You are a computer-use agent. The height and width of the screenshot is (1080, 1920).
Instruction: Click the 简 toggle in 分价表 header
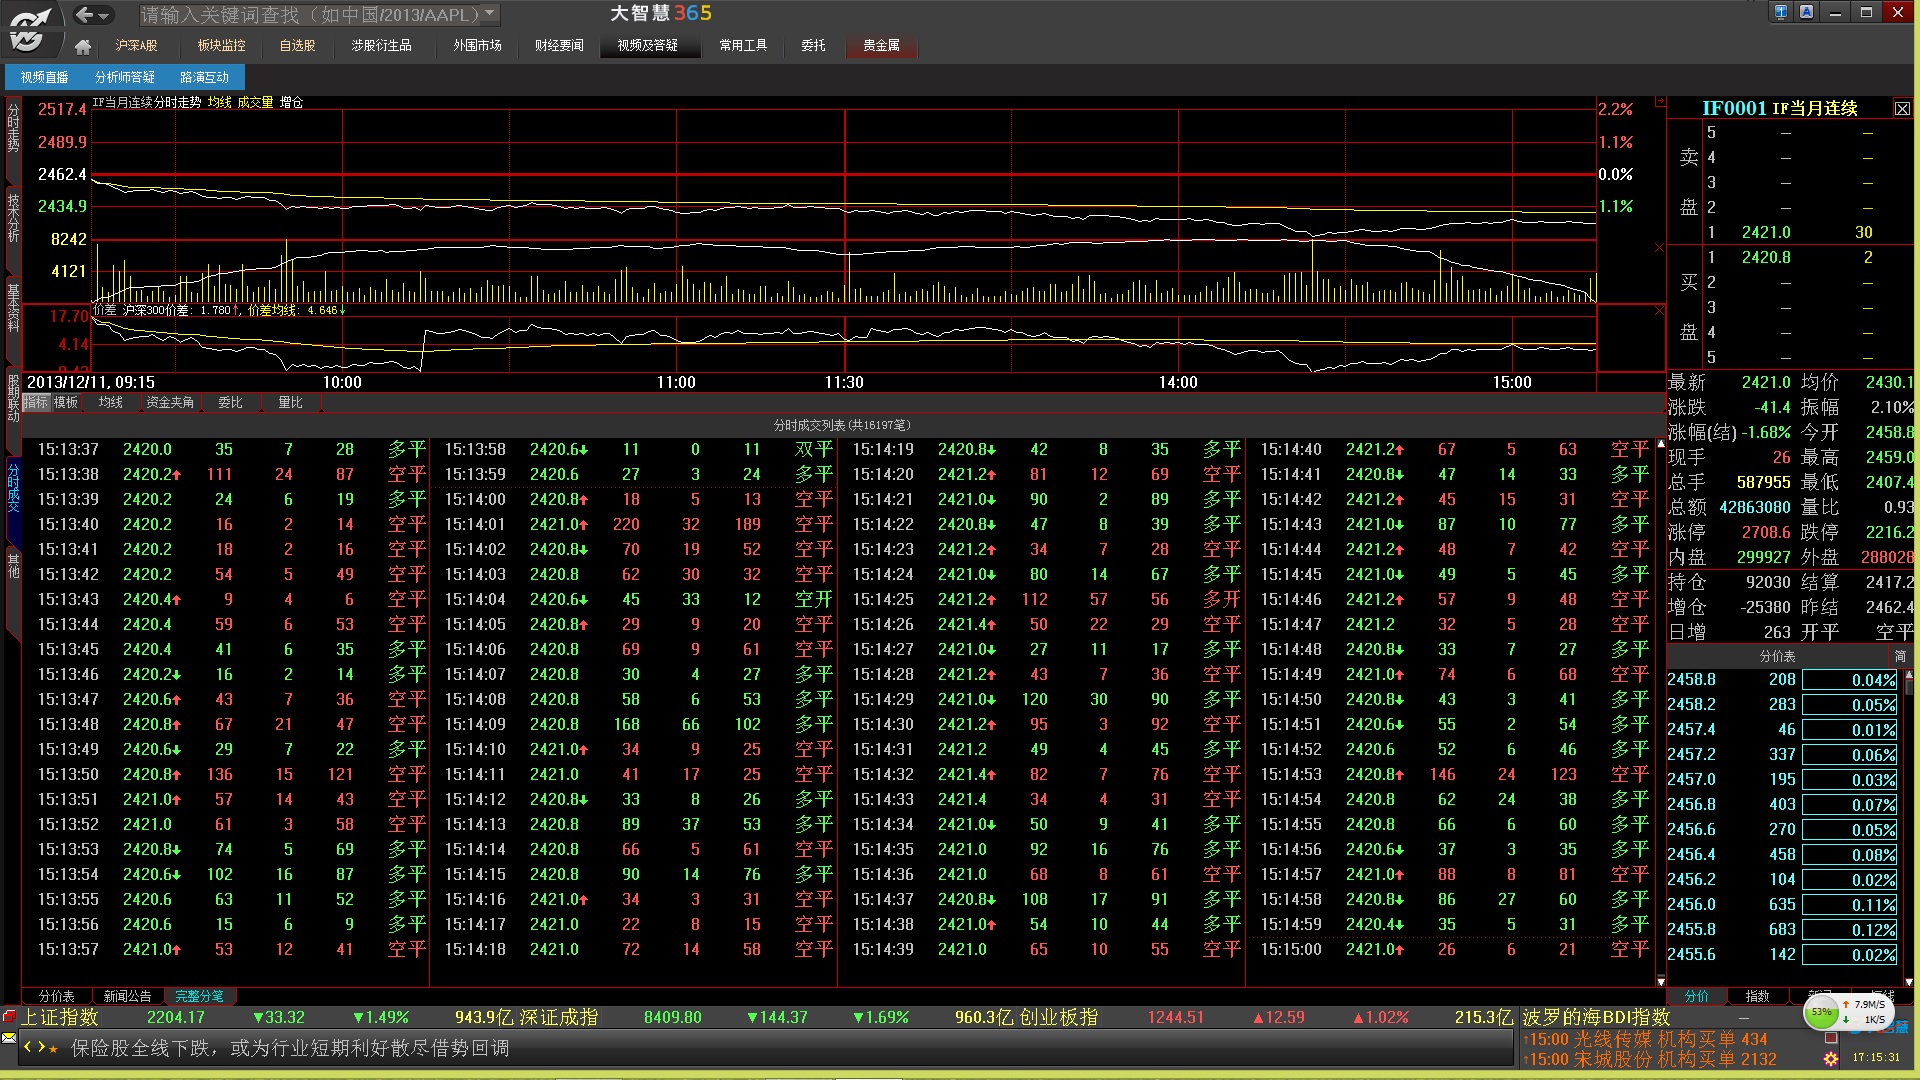click(x=1900, y=656)
